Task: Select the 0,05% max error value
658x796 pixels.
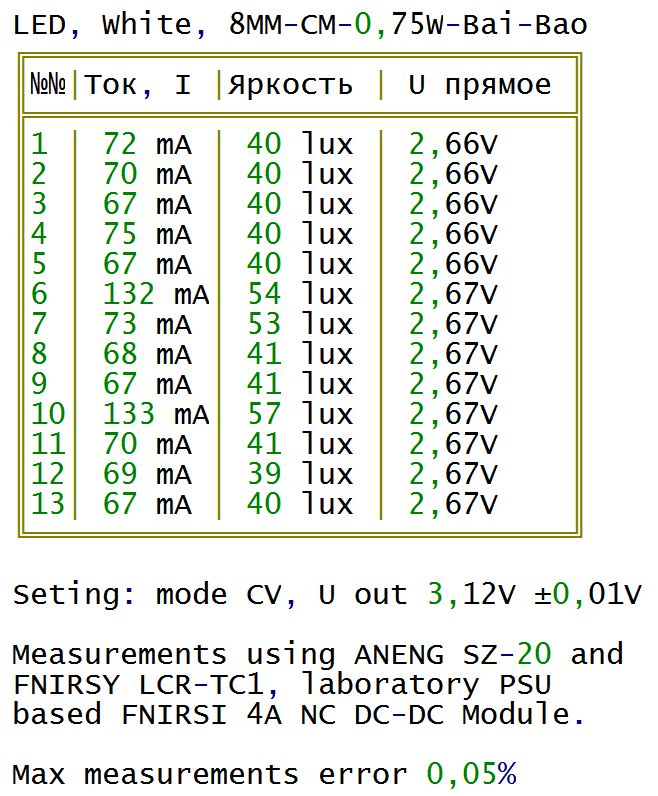Action: [471, 774]
